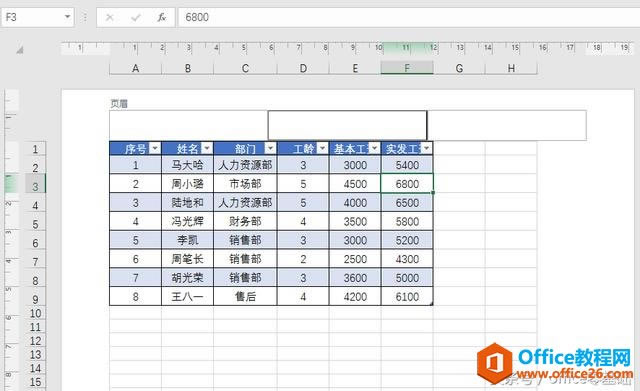This screenshot has height=391, width=640.
Task: Click cell with name 陆地和
Action: (x=188, y=202)
